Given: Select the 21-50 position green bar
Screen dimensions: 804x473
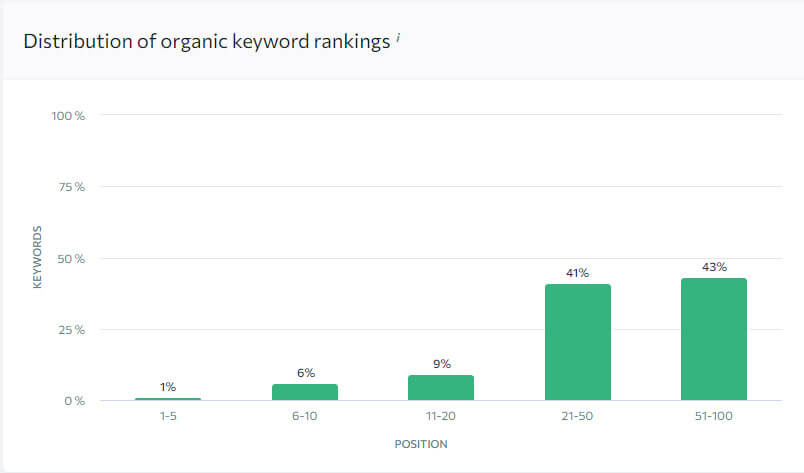Looking at the screenshot, I should click(x=578, y=342).
